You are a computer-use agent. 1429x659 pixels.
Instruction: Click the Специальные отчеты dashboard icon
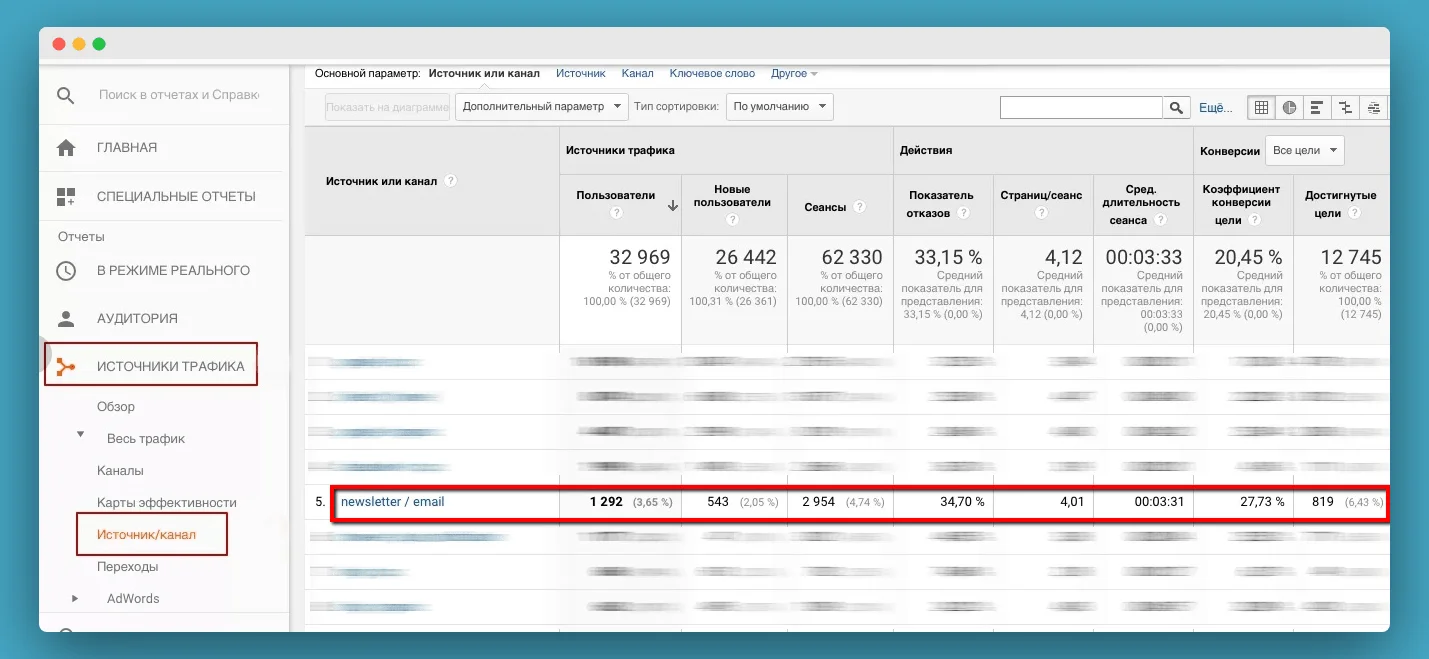pyautogui.click(x=66, y=197)
